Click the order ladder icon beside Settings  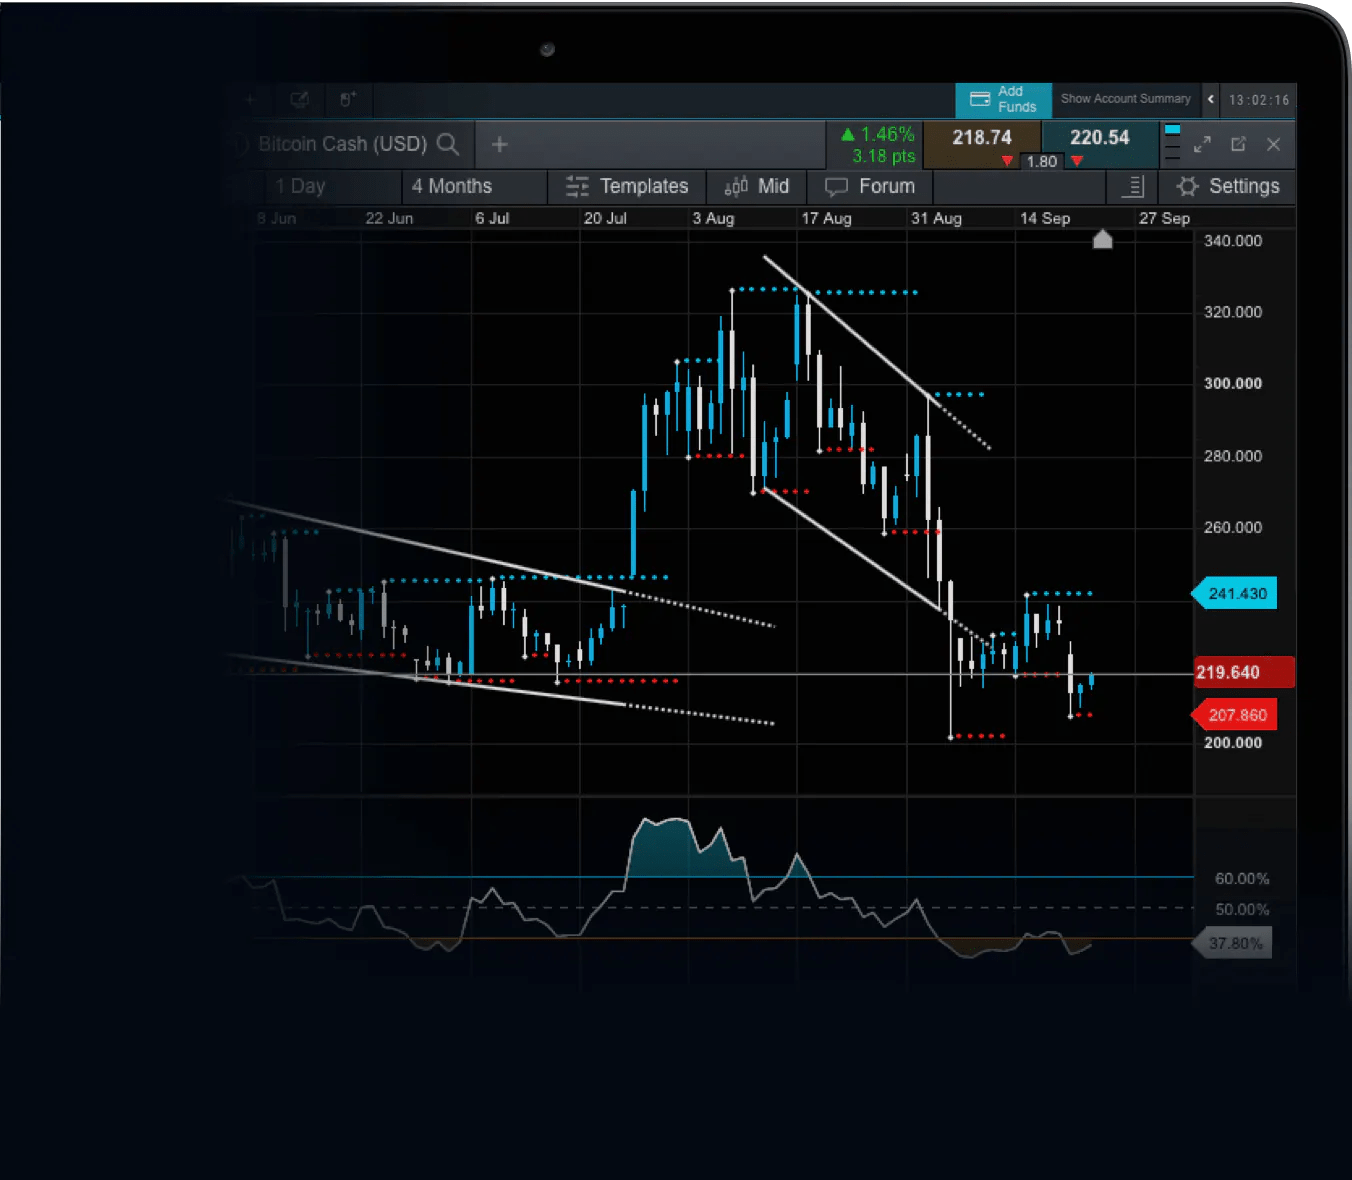click(x=1131, y=186)
